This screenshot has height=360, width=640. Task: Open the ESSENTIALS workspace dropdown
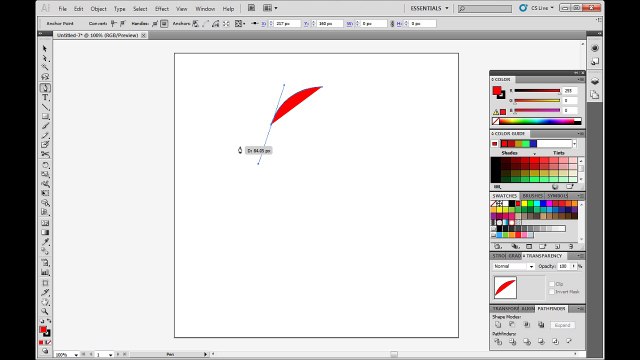(x=429, y=8)
